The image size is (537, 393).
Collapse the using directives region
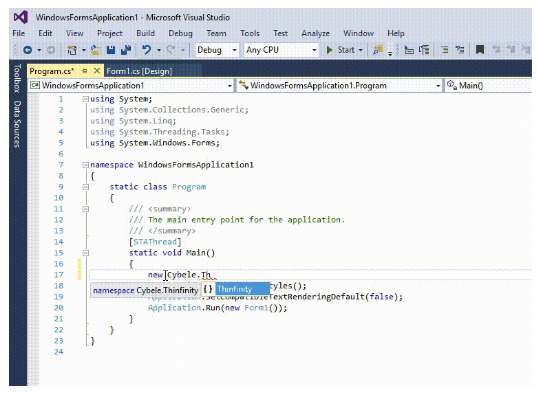point(85,99)
